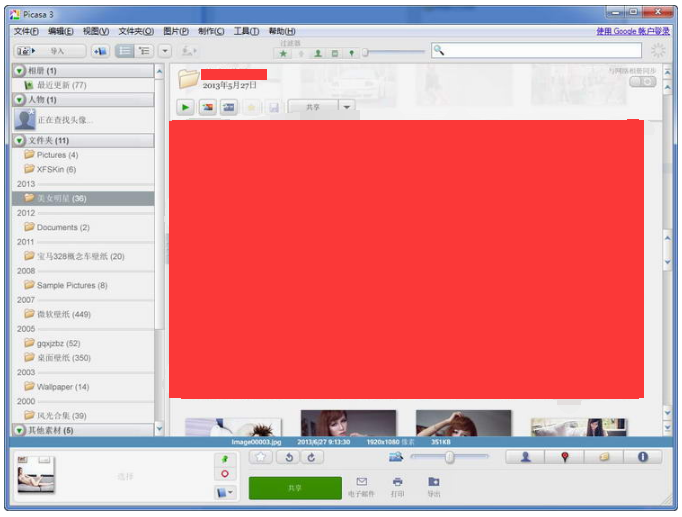Click the Export (导出) icon
The height and width of the screenshot is (517, 682).
[x=434, y=482]
